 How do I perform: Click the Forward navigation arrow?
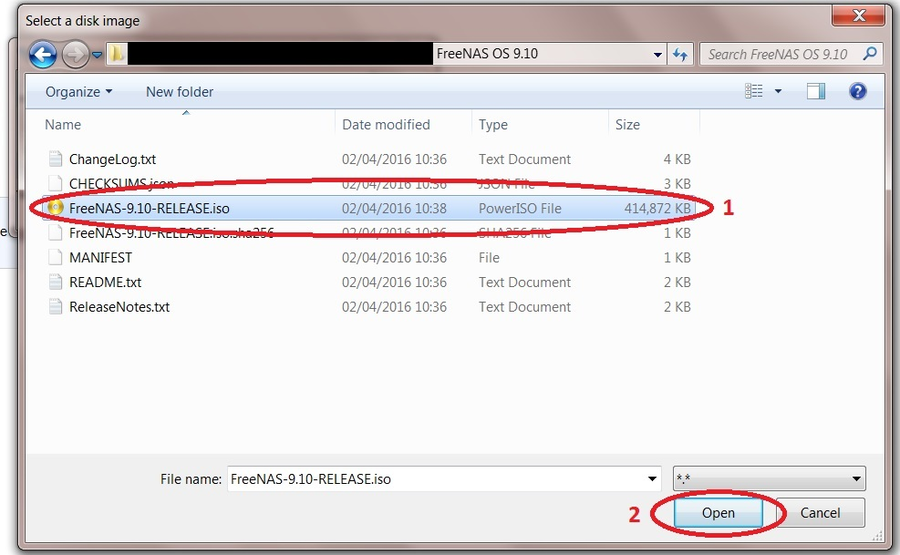75,54
